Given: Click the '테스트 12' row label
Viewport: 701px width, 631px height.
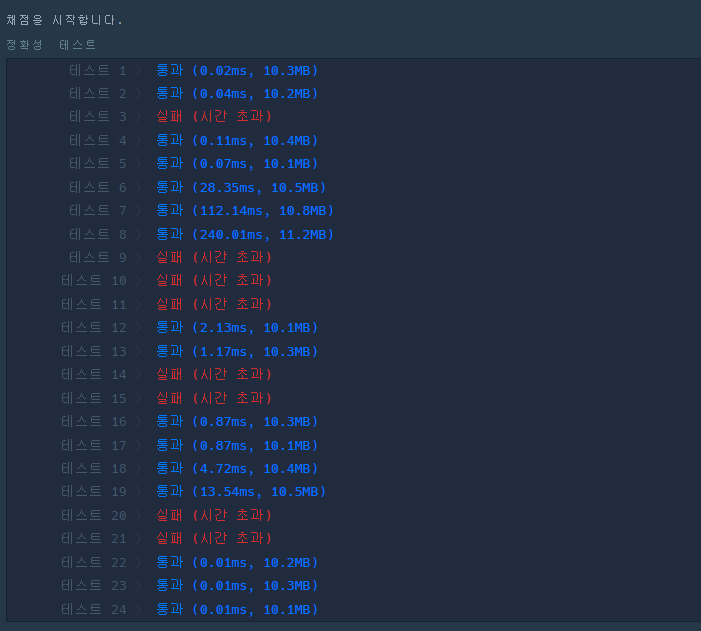Looking at the screenshot, I should (x=94, y=327).
